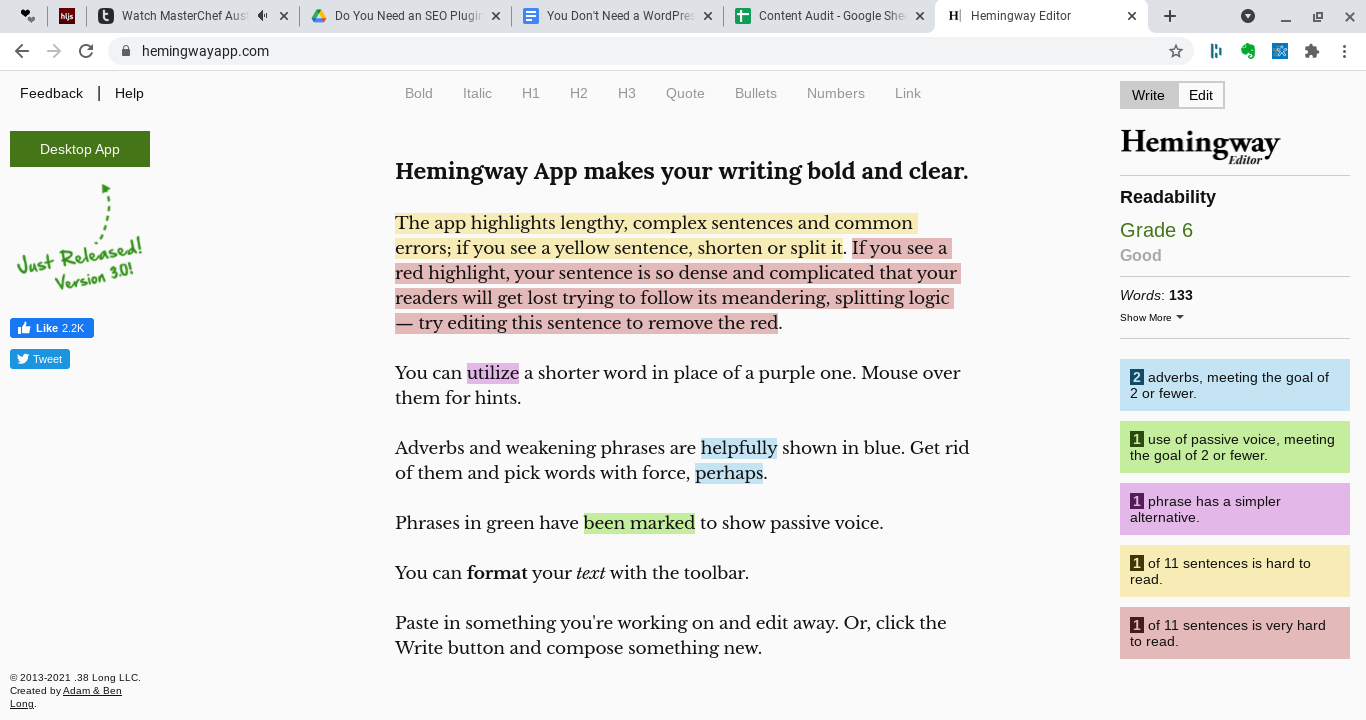
Task: Switch to Write mode
Action: coord(1148,95)
